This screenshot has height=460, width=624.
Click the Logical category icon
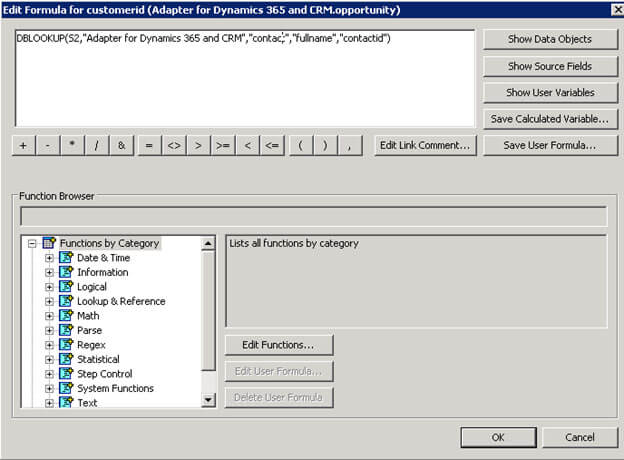(x=66, y=287)
